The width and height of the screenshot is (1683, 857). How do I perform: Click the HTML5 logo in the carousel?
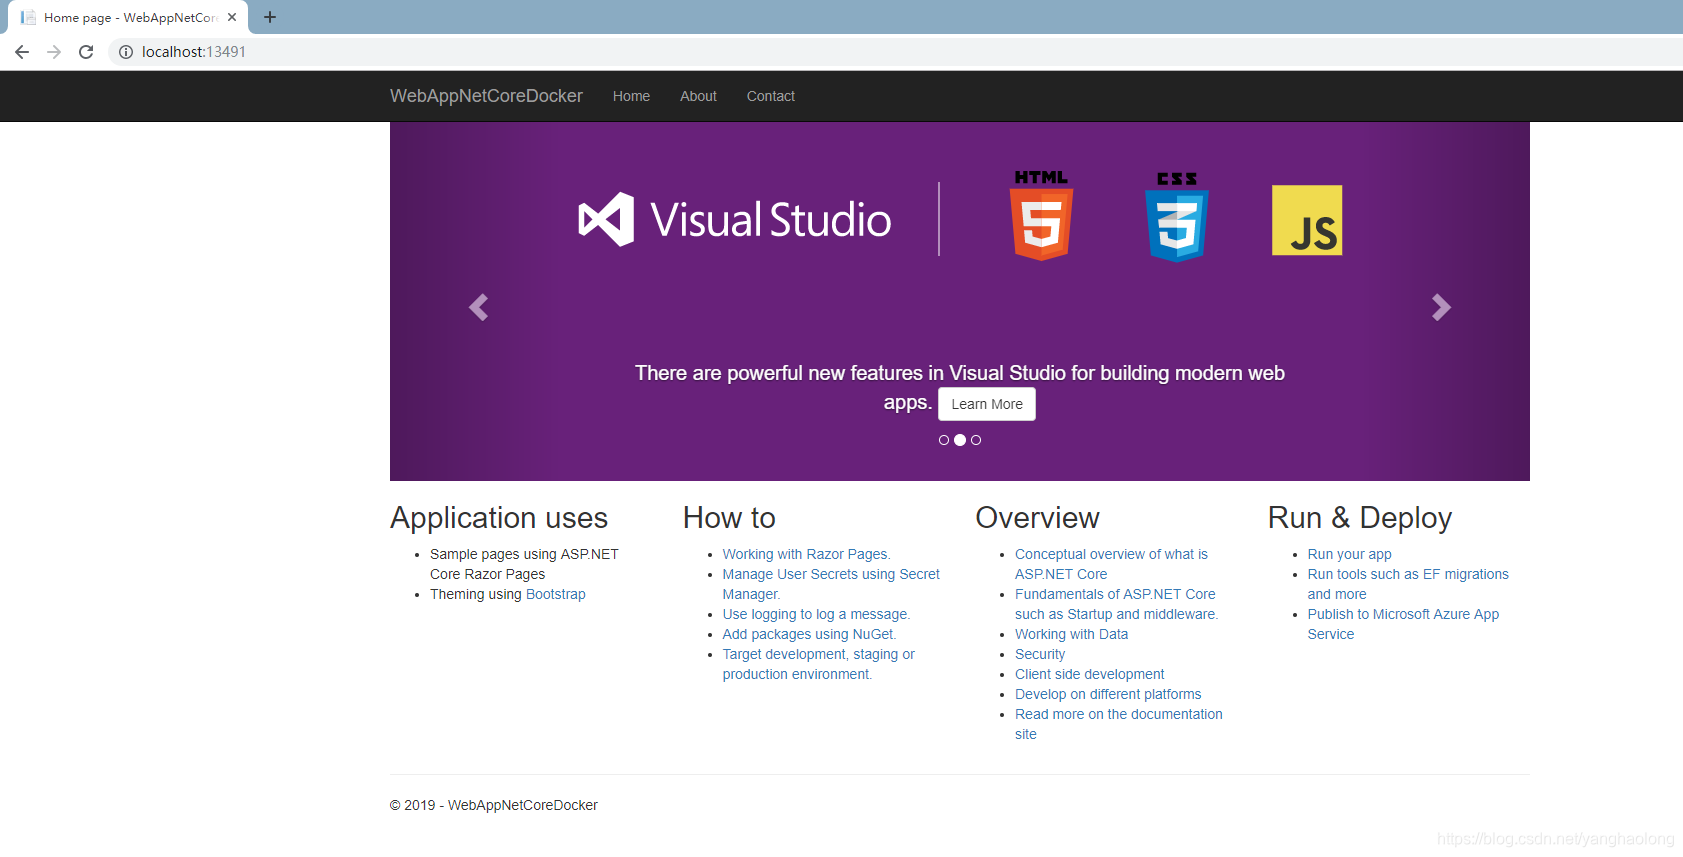pos(1041,215)
